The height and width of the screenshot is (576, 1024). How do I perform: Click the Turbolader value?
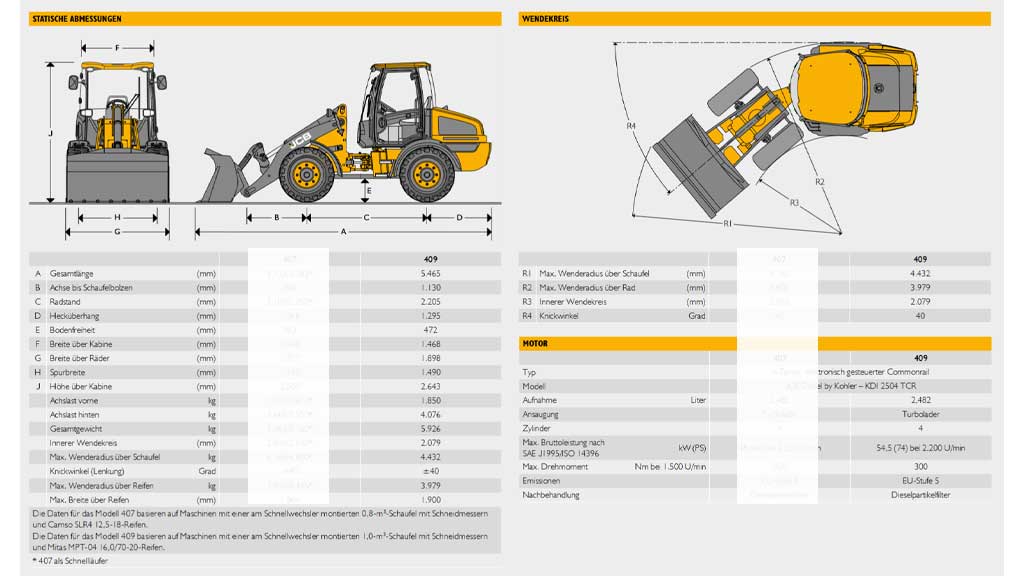(x=920, y=414)
